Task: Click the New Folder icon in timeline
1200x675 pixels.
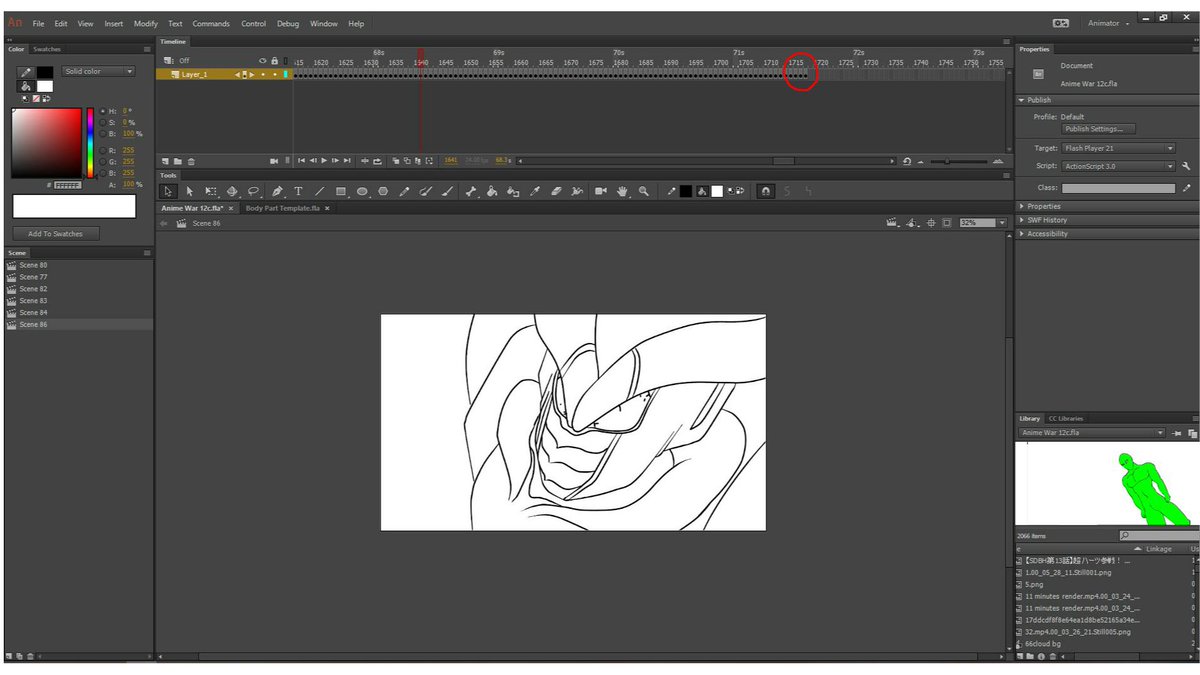Action: point(178,161)
